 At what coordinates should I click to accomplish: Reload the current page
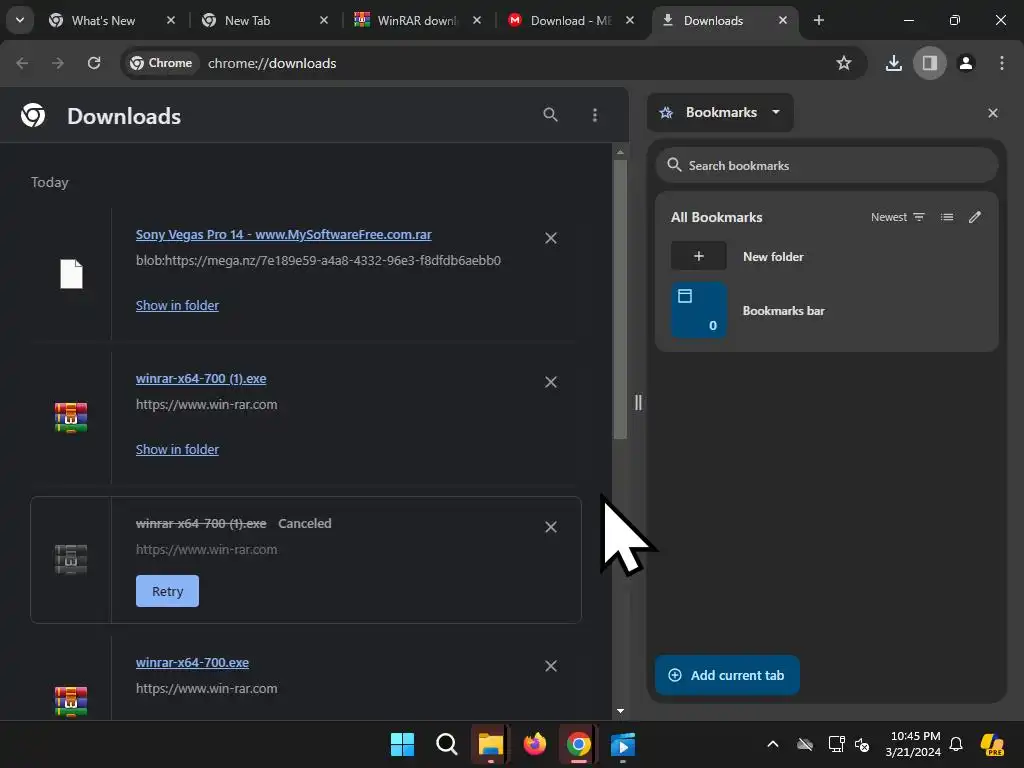(x=94, y=63)
